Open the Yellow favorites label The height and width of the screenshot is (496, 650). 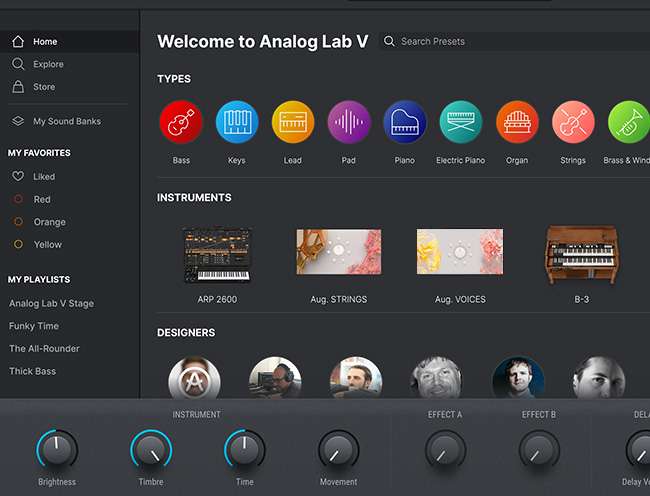pyautogui.click(x=48, y=244)
